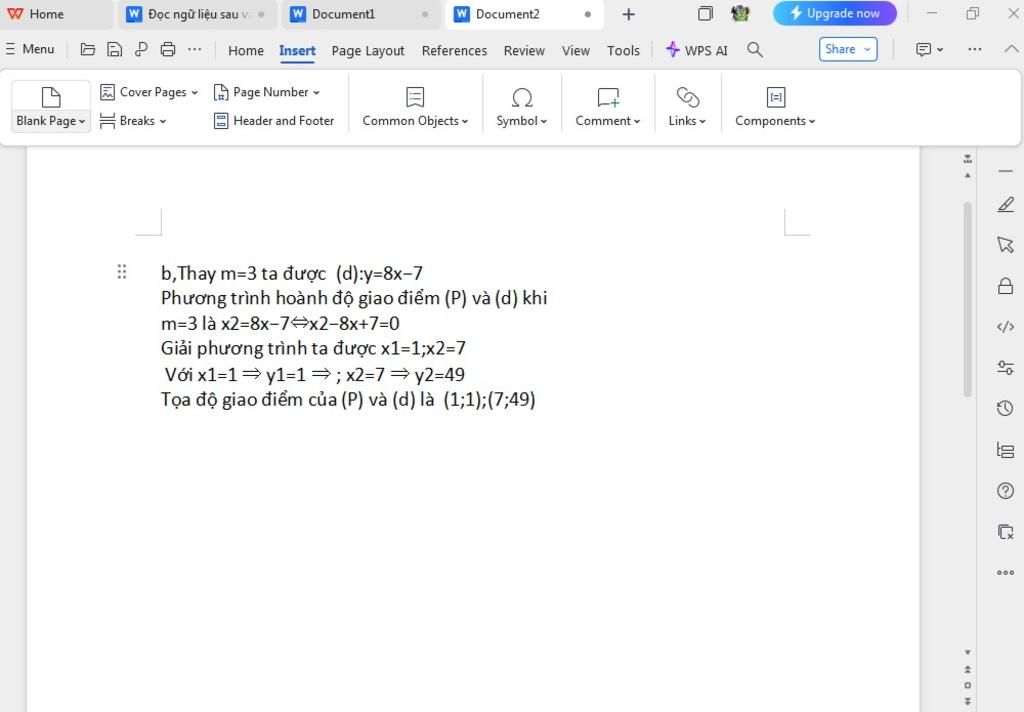Viewport: 1024px width, 712px height.
Task: Click the Open folder icon
Action: (x=88, y=49)
